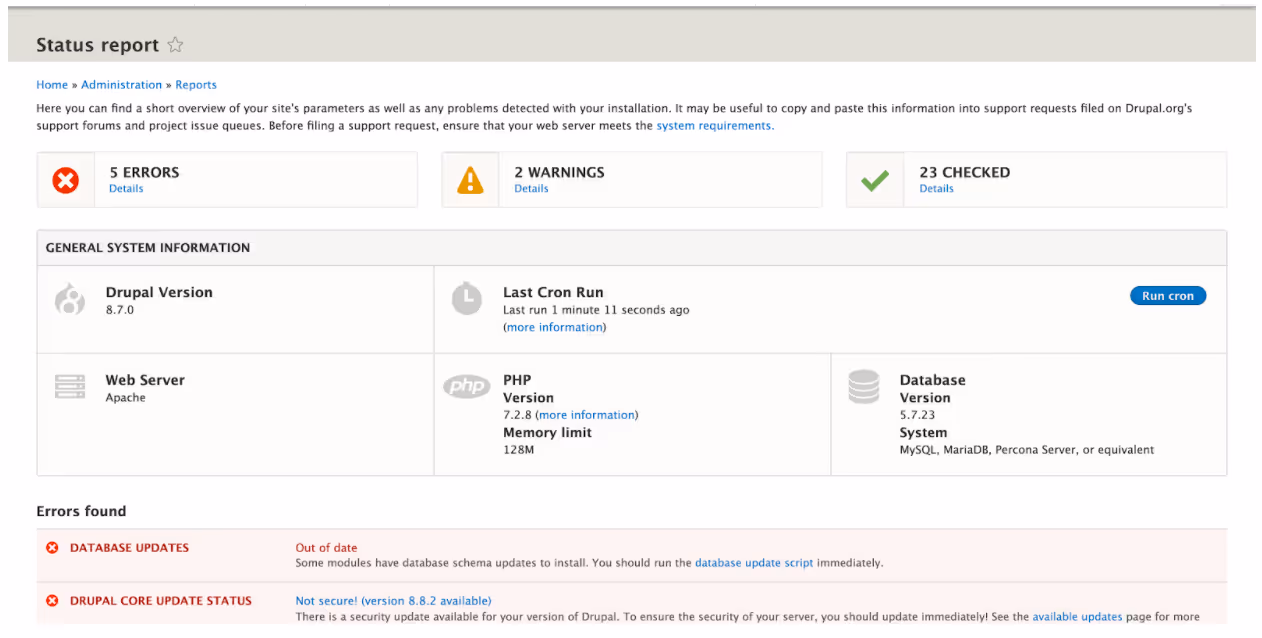This screenshot has width=1262, height=638.
Task: Click the star shortcut icon beside Status report
Action: pyautogui.click(x=175, y=45)
